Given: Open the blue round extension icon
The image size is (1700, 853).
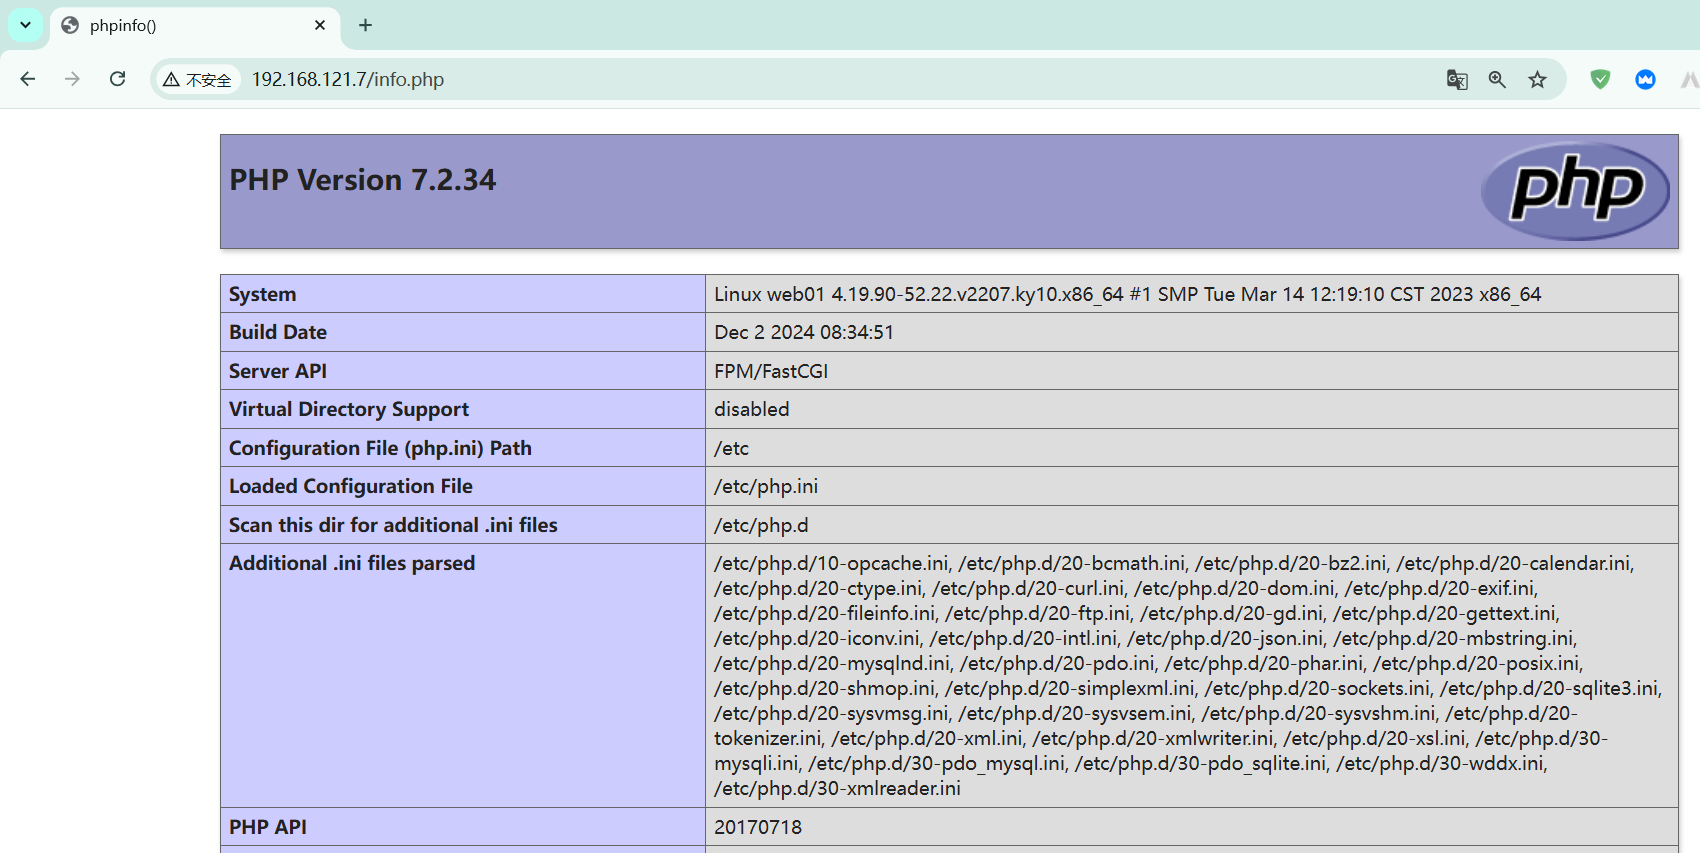Looking at the screenshot, I should tap(1645, 79).
